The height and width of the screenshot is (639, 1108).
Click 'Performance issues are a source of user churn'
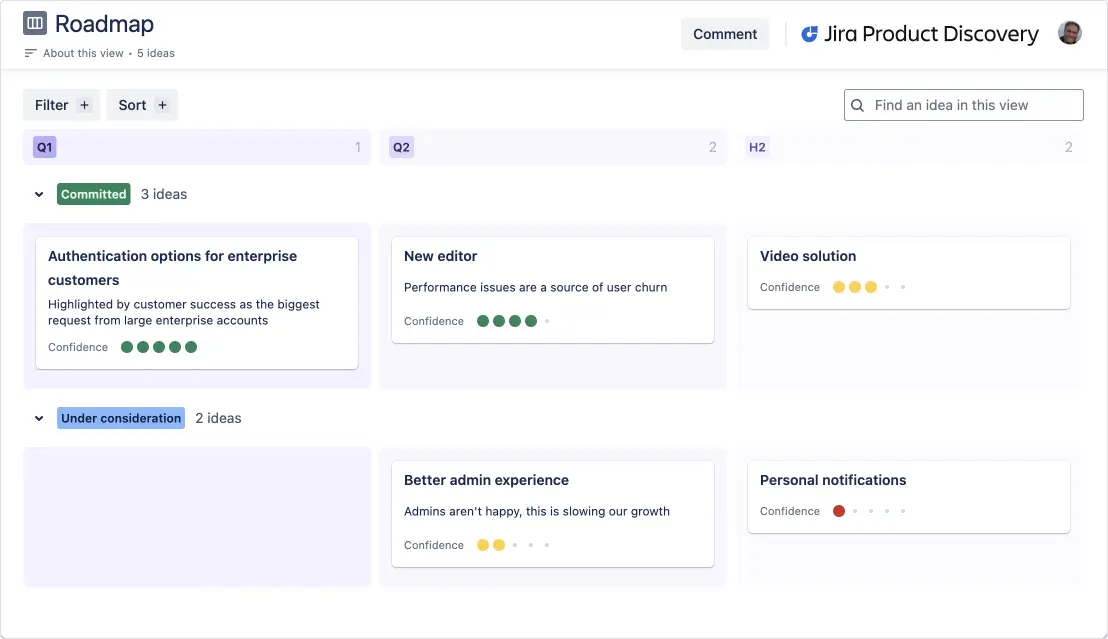pyautogui.click(x=536, y=288)
